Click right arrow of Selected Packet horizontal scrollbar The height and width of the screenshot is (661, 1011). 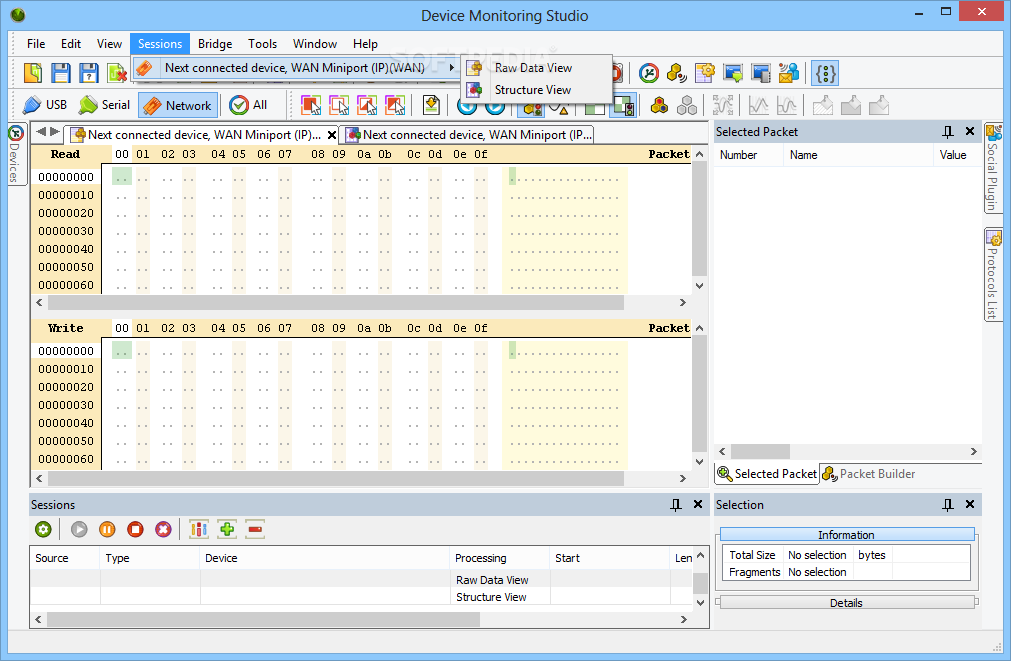point(974,451)
